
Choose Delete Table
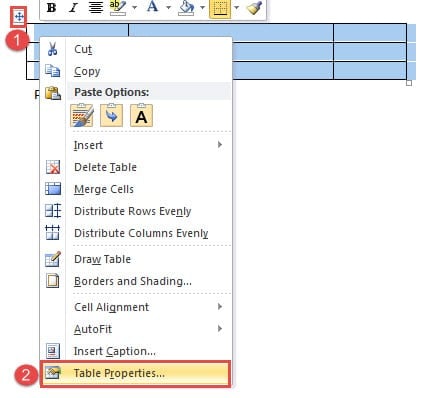click(136, 167)
